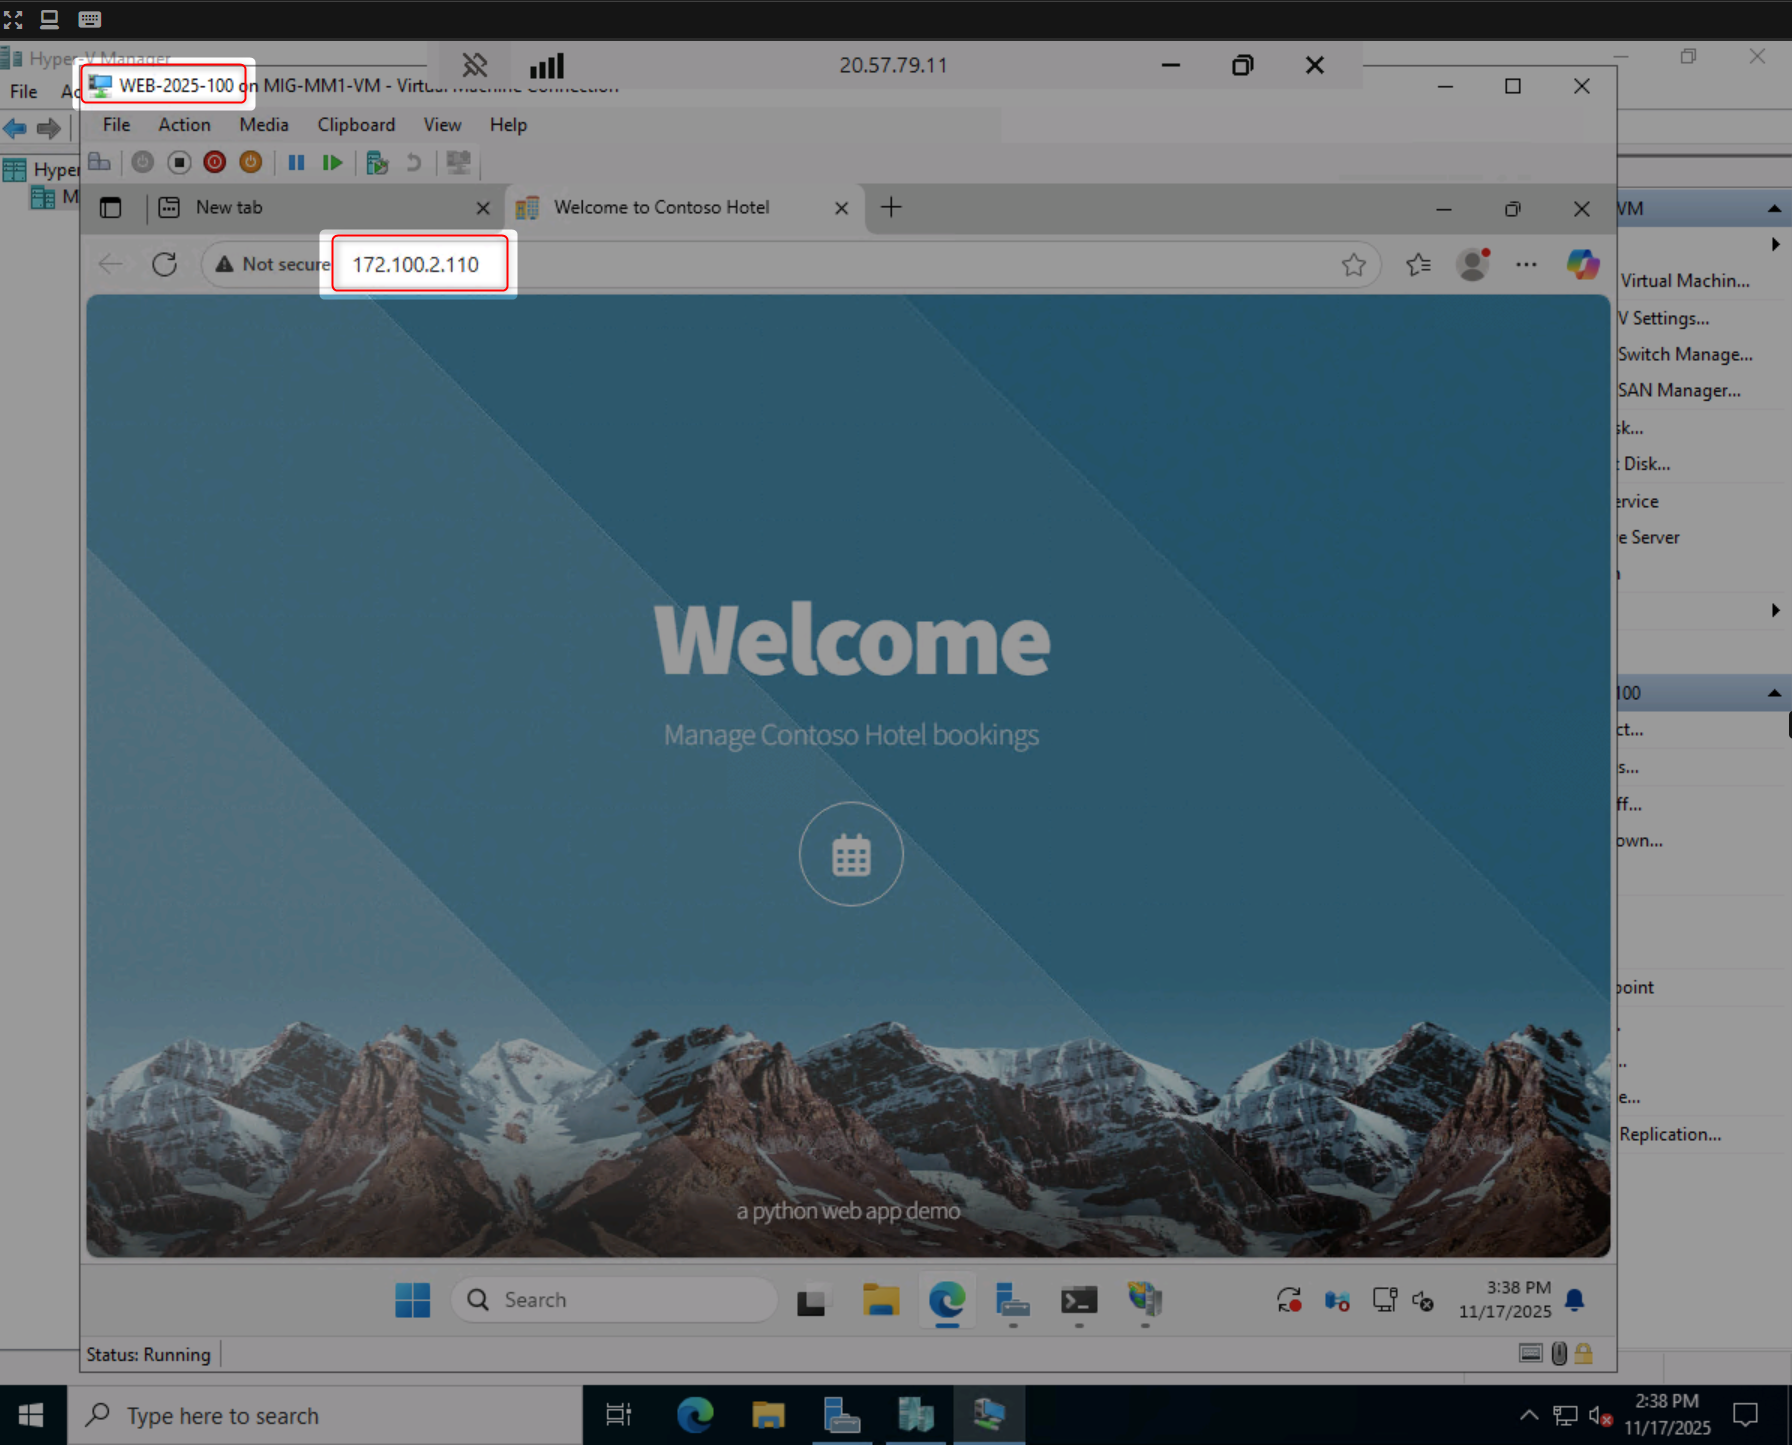The height and width of the screenshot is (1445, 1792).
Task: Click the update-pending tray icon in guest
Action: 1288,1300
